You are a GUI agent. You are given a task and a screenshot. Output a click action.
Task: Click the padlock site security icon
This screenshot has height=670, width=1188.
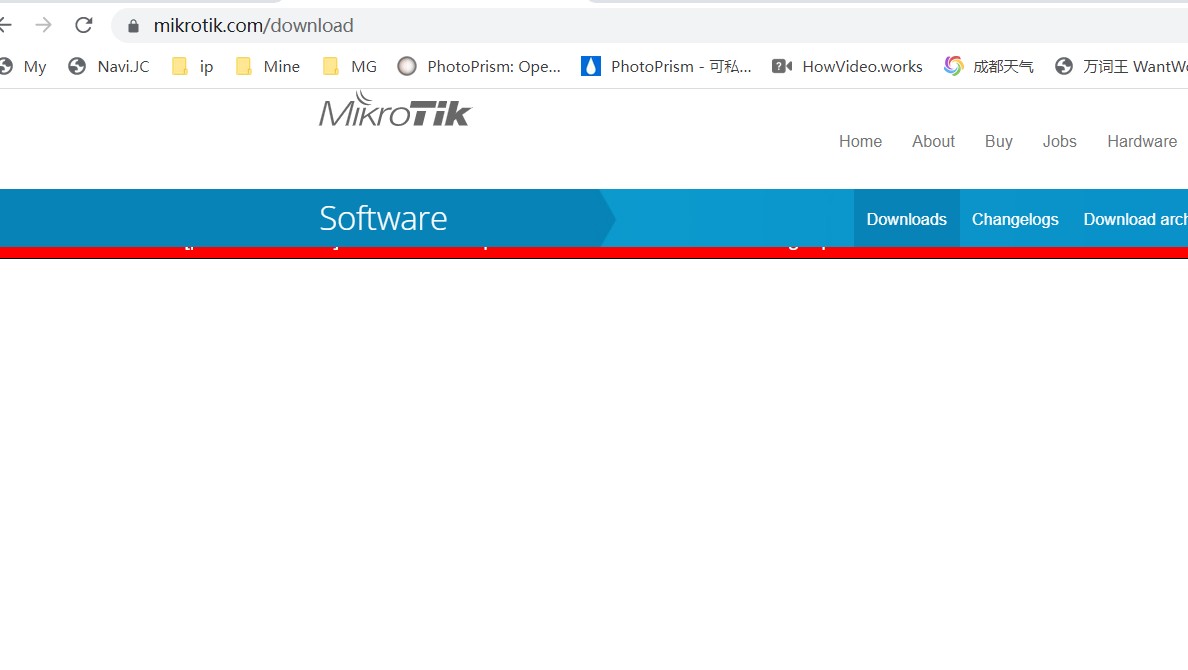click(x=133, y=26)
